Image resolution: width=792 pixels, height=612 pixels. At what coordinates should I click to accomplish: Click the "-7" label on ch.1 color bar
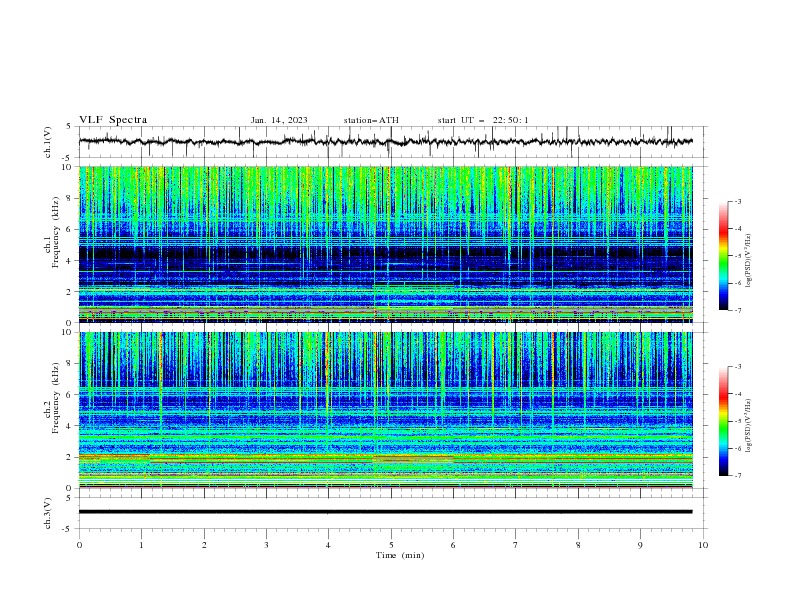tap(738, 310)
